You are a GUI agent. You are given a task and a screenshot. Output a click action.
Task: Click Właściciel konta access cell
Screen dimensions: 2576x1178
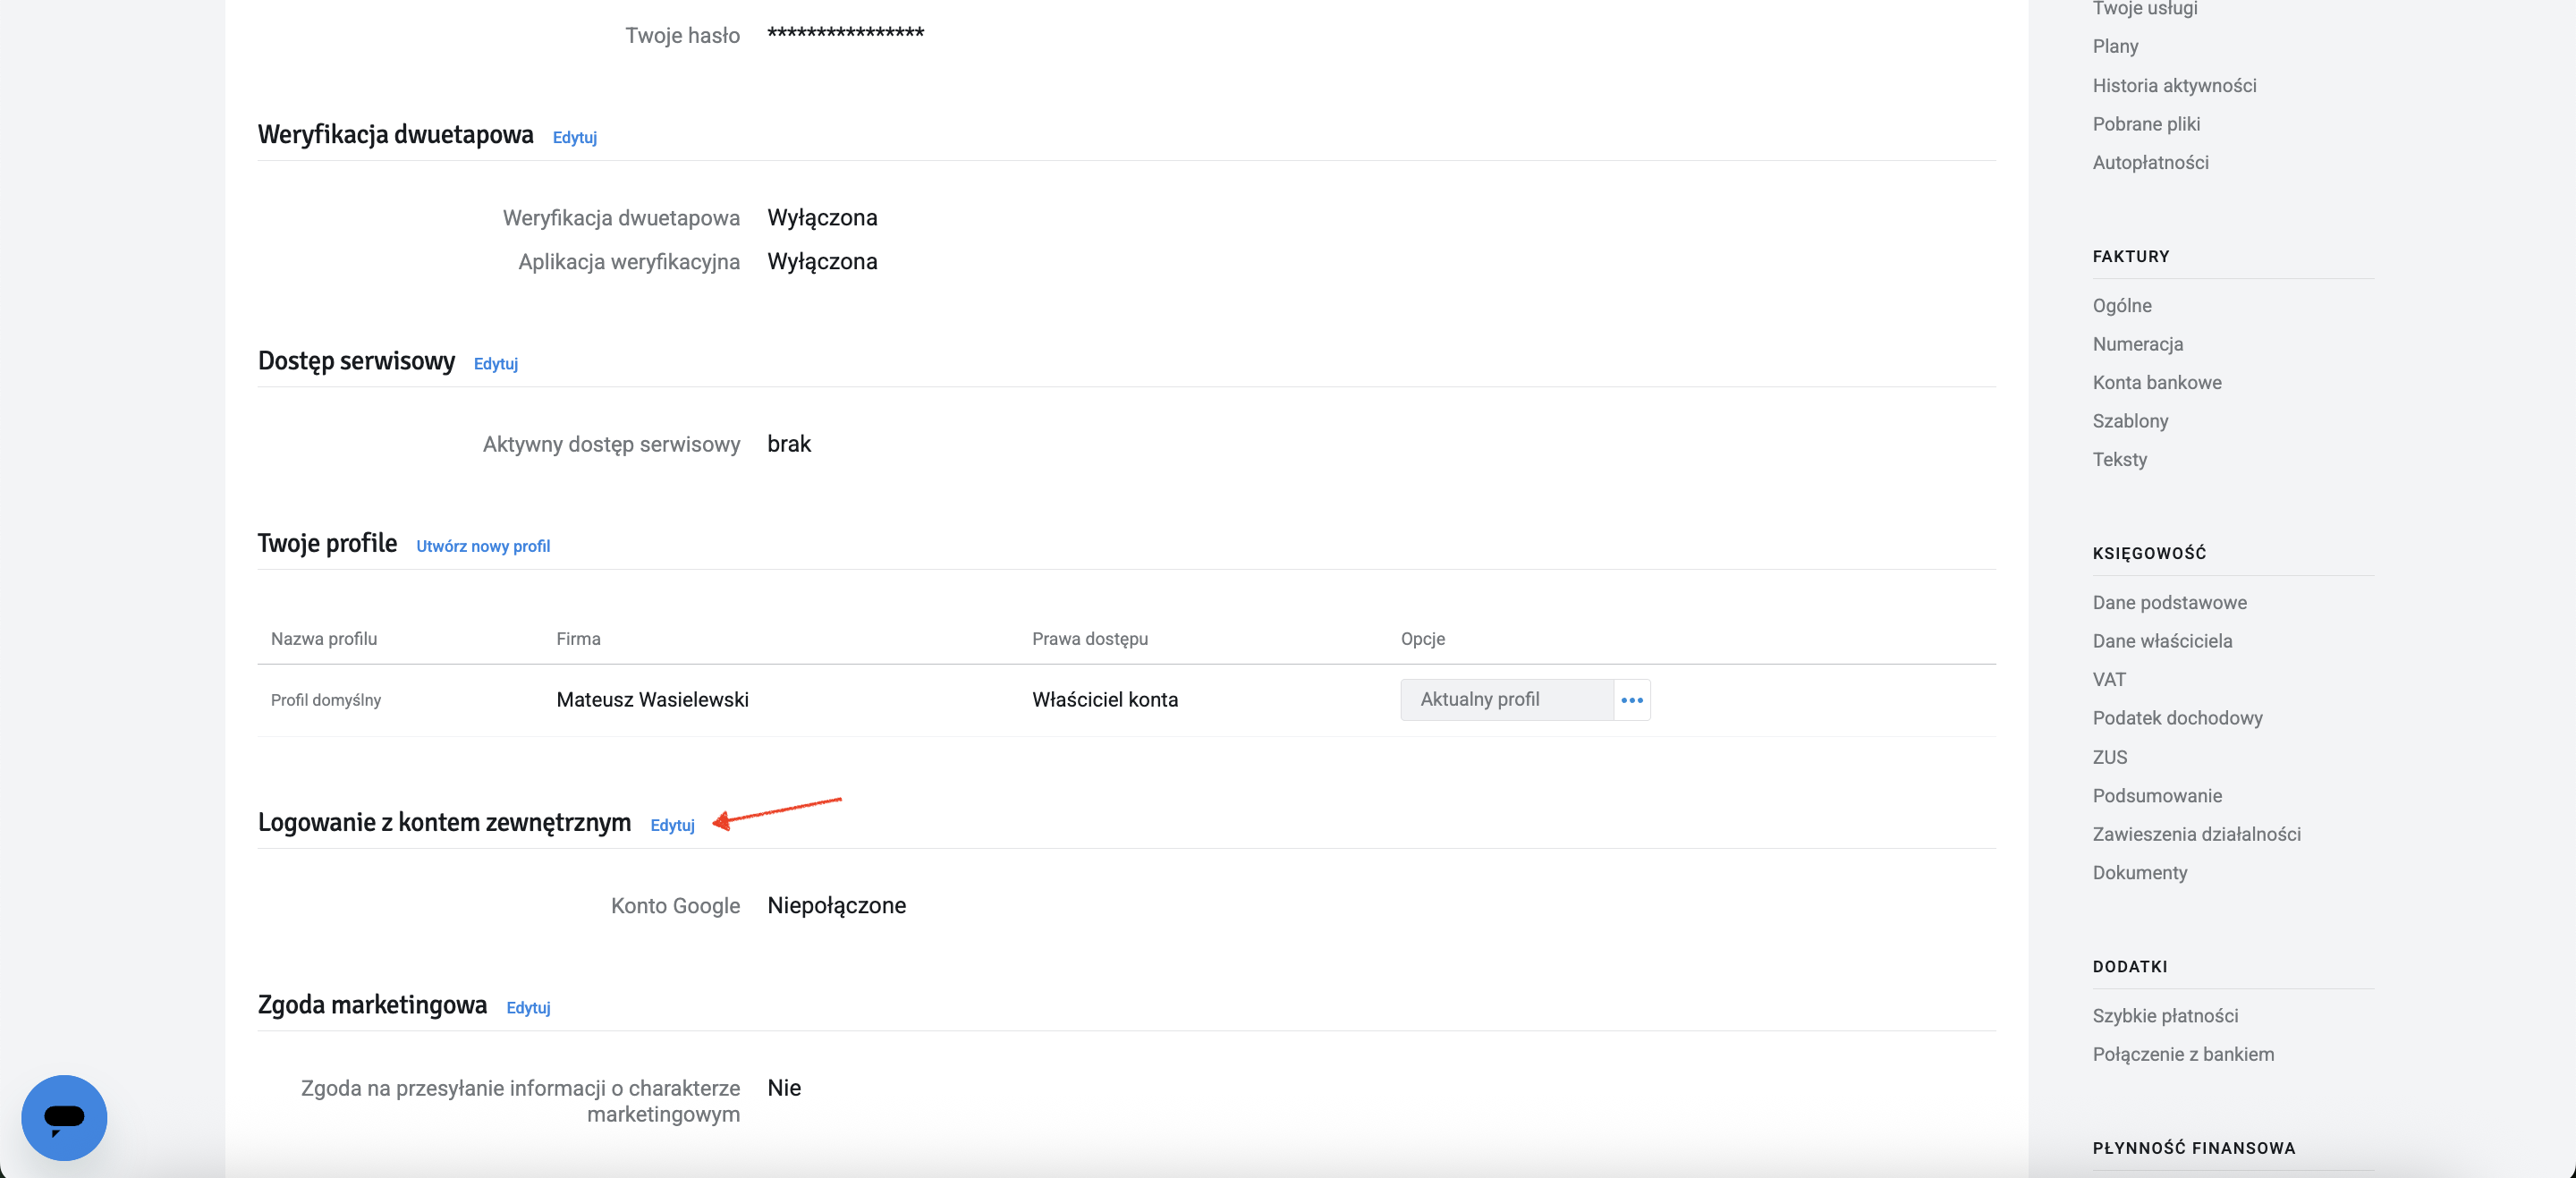[1105, 700]
